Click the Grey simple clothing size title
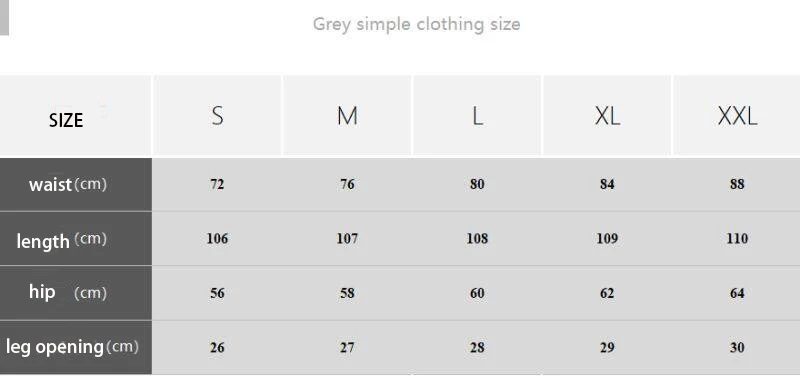Screen dimensions: 800x376 coord(416,24)
